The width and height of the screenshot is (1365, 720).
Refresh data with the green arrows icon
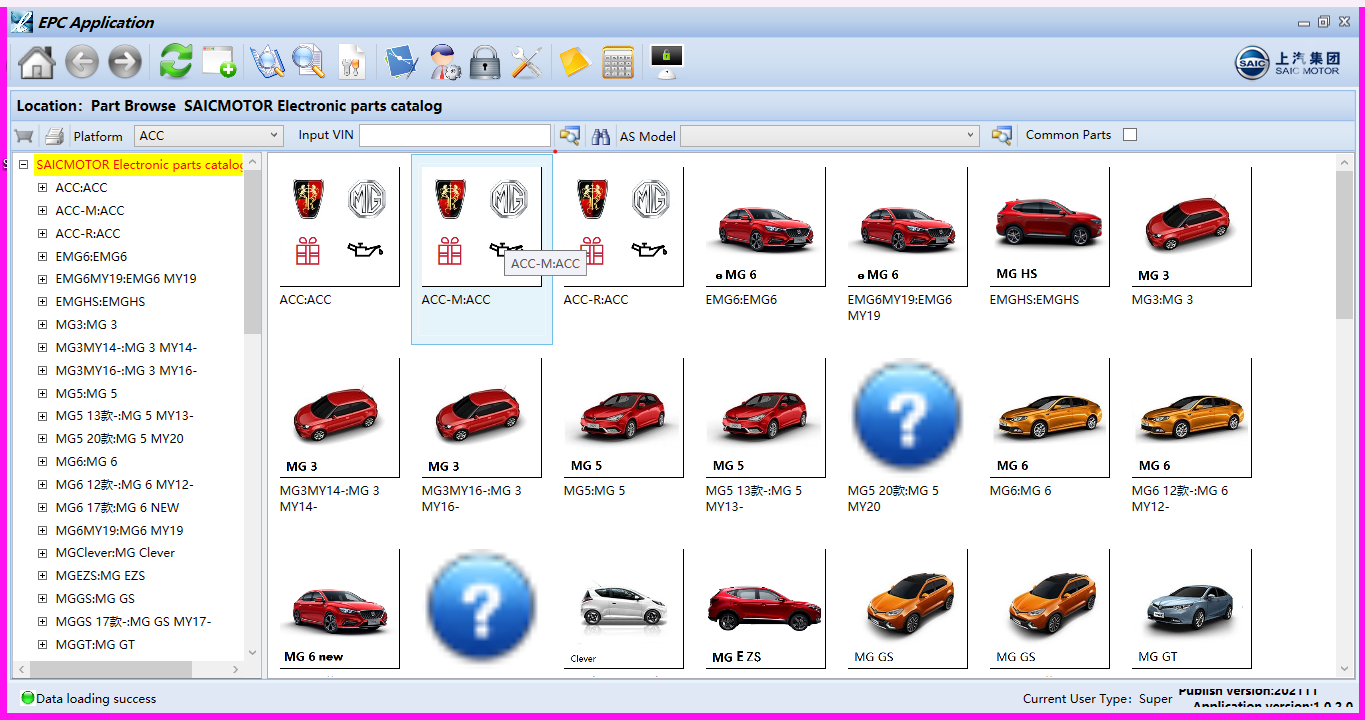click(176, 62)
